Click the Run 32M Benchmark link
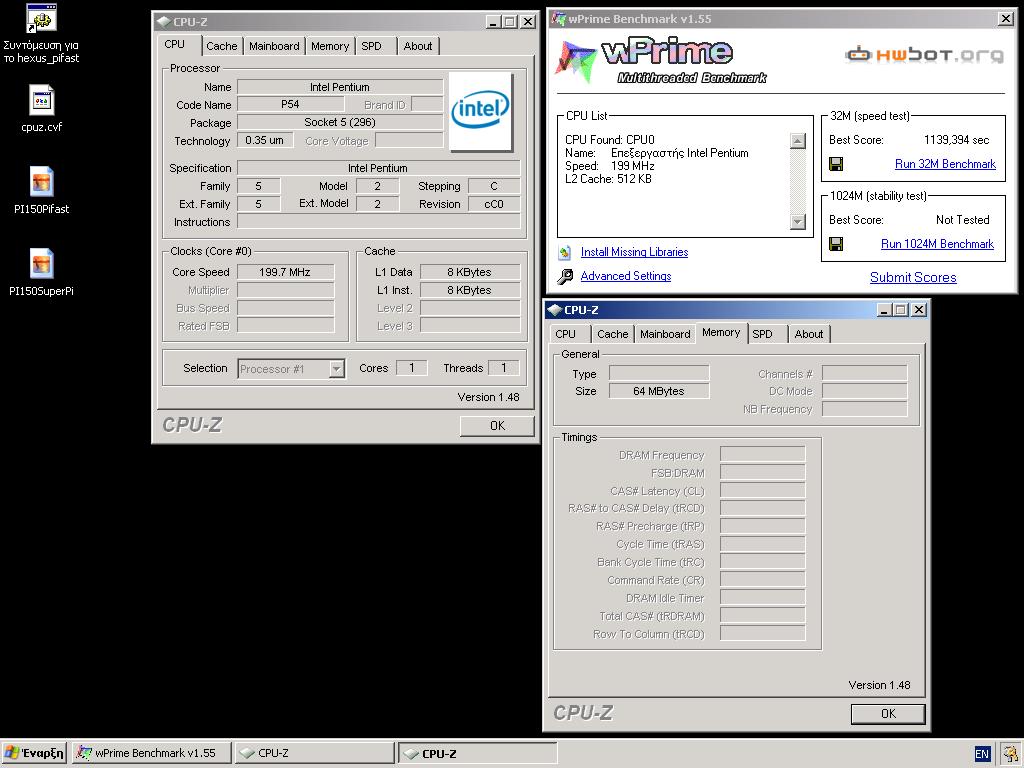Image resolution: width=1024 pixels, height=768 pixels. 945,164
